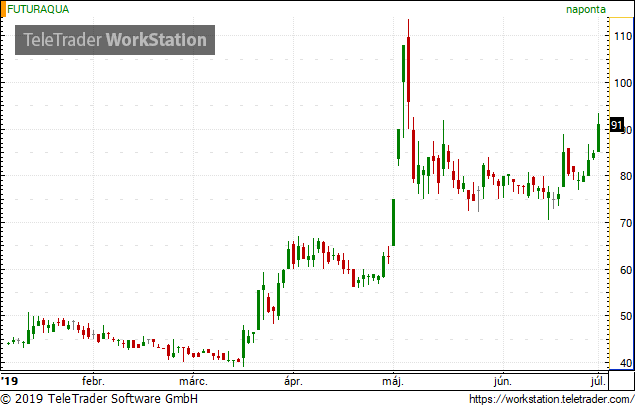Click the 110 price axis label

tap(623, 36)
